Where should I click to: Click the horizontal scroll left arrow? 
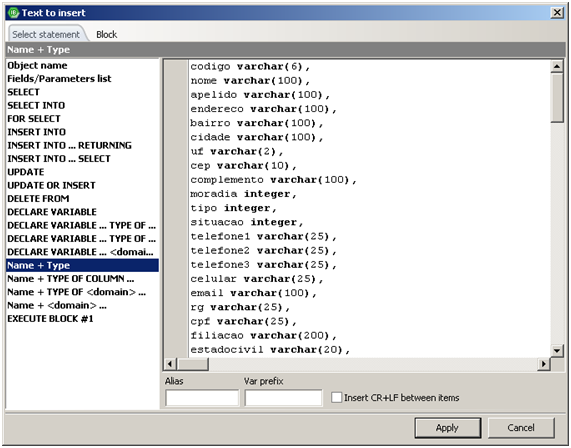click(170, 363)
